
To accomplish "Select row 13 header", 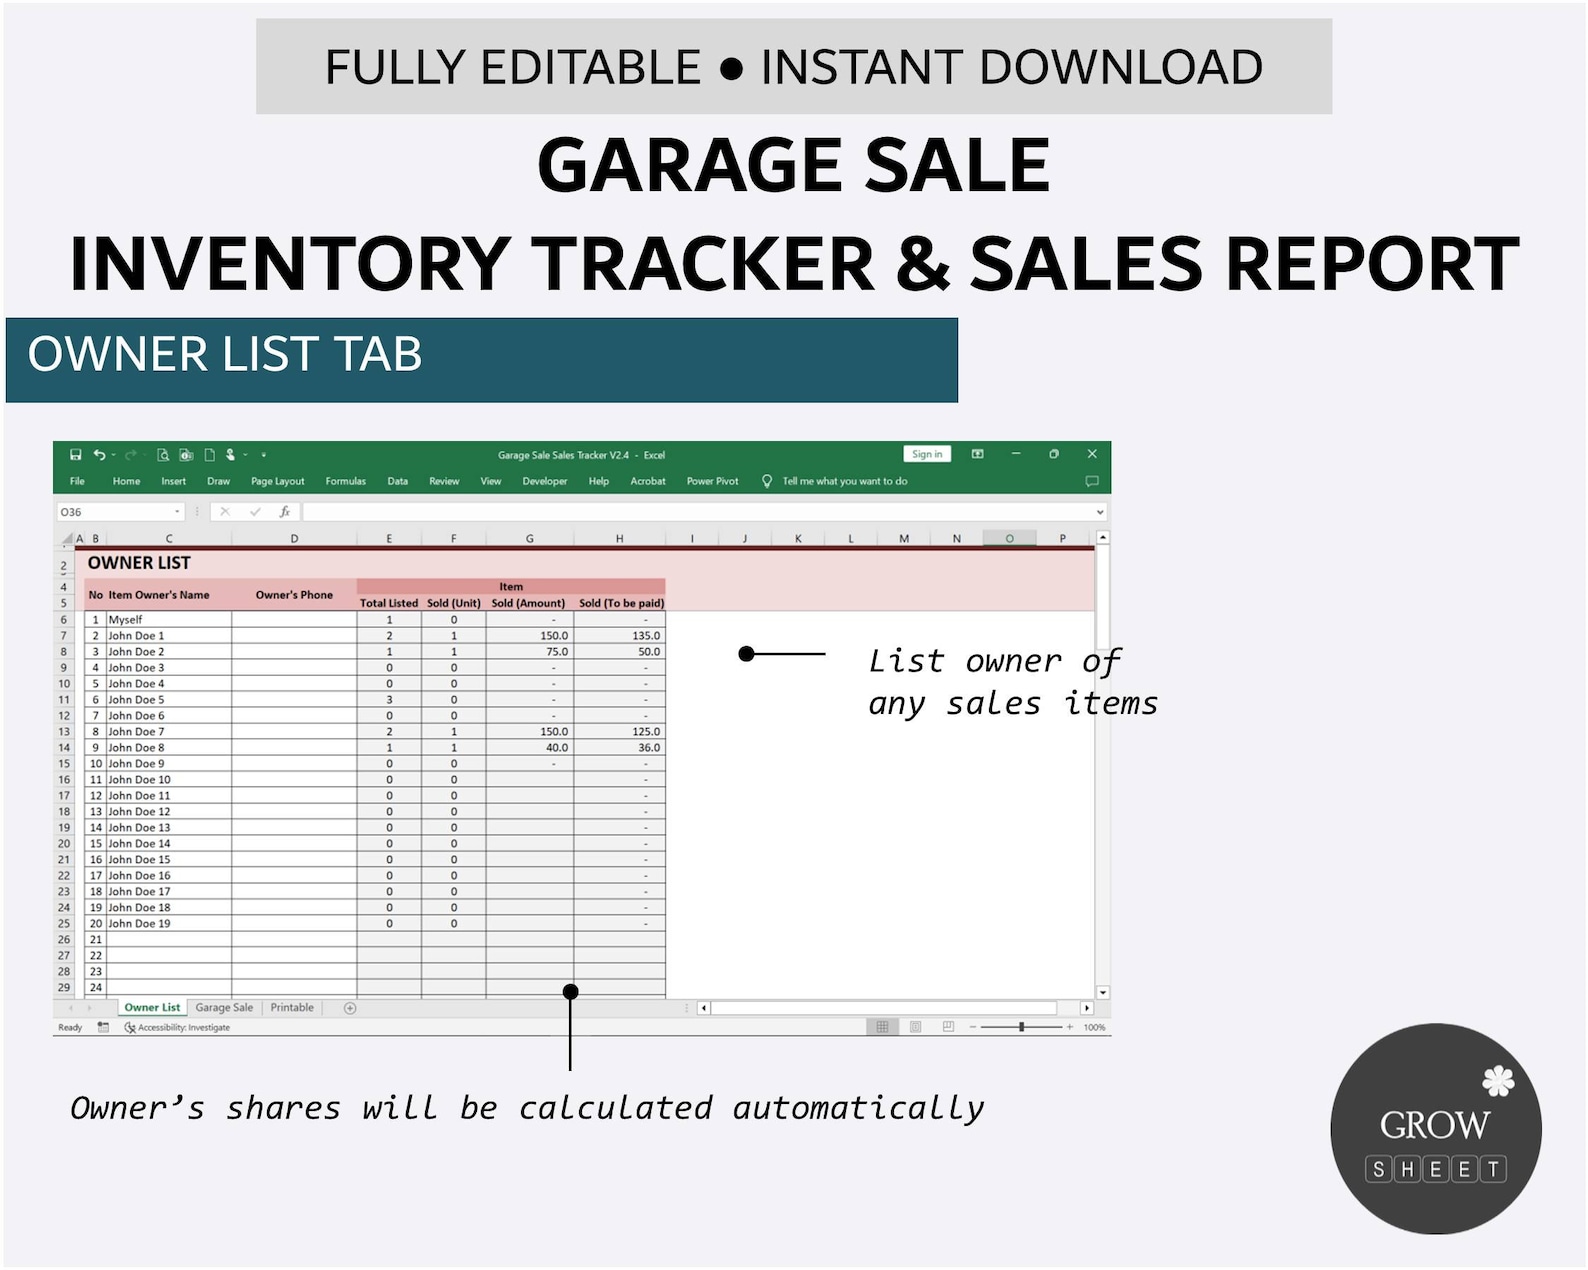I will [64, 732].
